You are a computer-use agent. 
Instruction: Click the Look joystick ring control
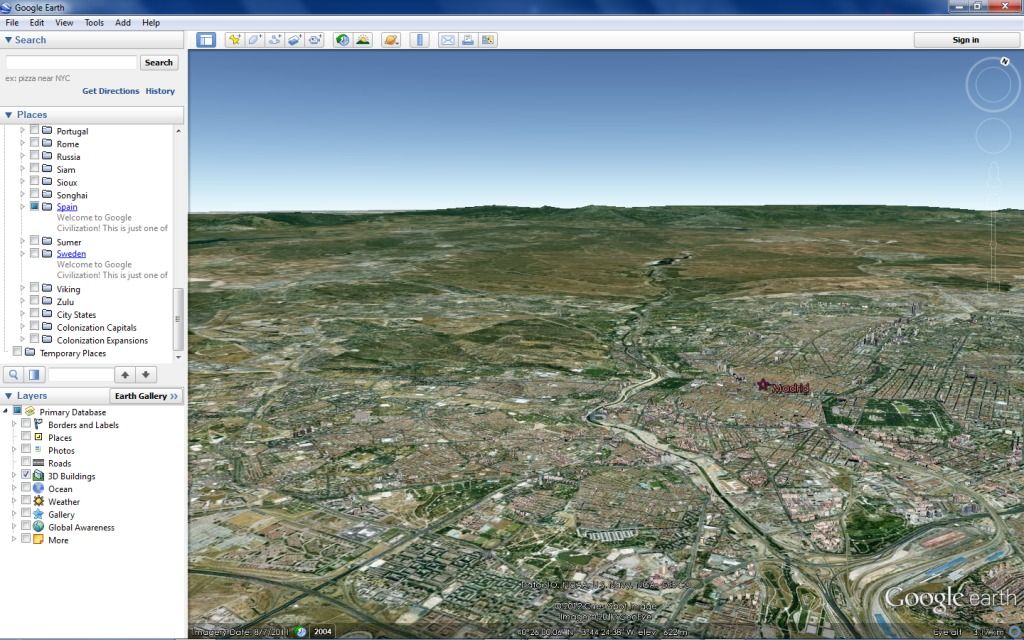click(993, 84)
